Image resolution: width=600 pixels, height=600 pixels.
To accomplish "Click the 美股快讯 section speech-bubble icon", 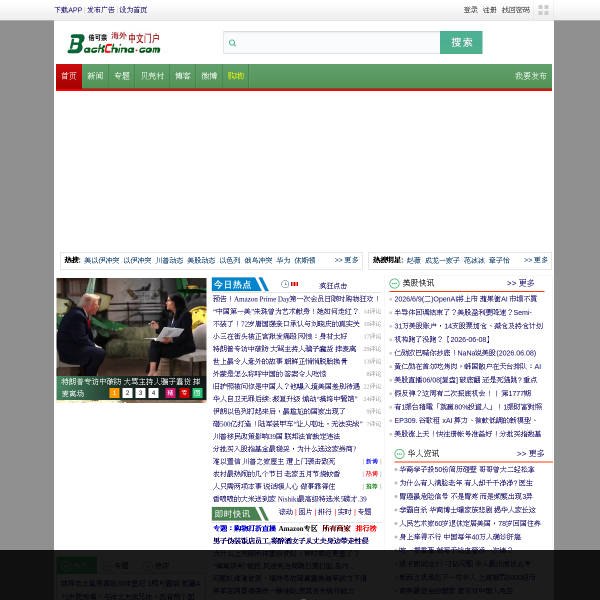I will click(x=394, y=283).
